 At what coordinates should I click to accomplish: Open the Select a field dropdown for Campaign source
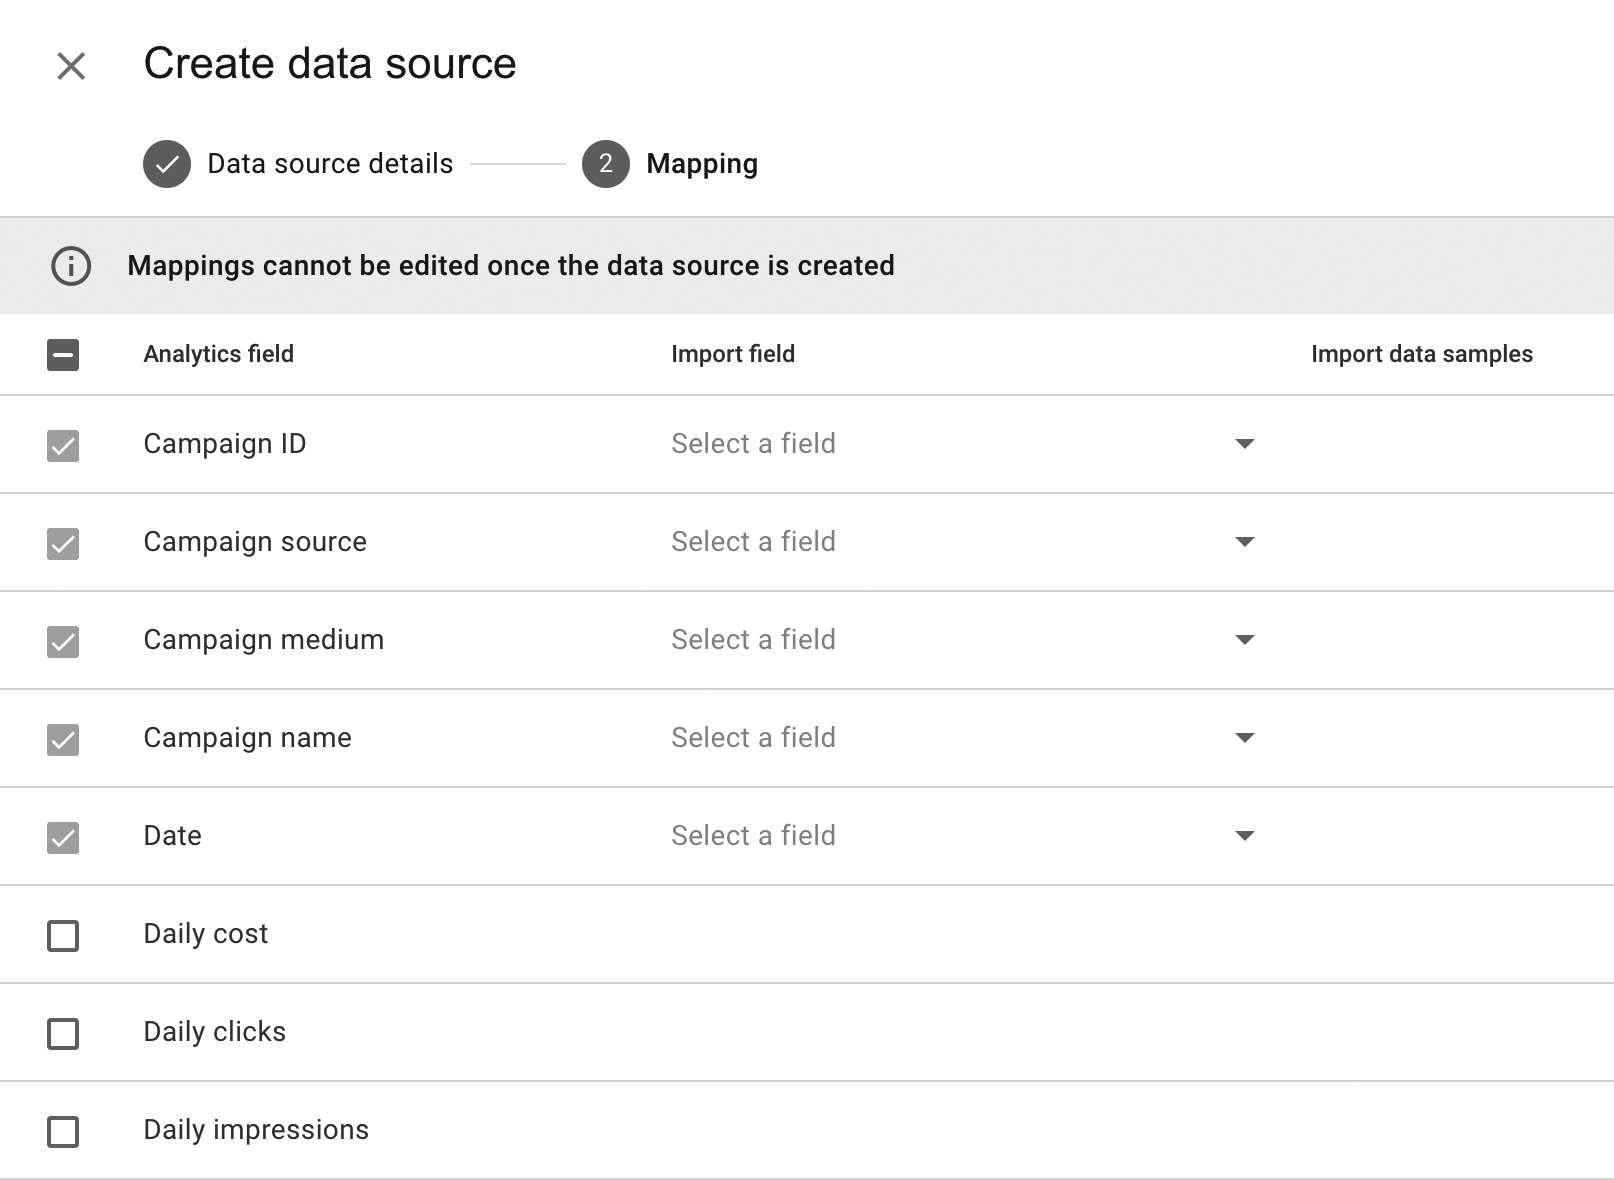click(1244, 542)
